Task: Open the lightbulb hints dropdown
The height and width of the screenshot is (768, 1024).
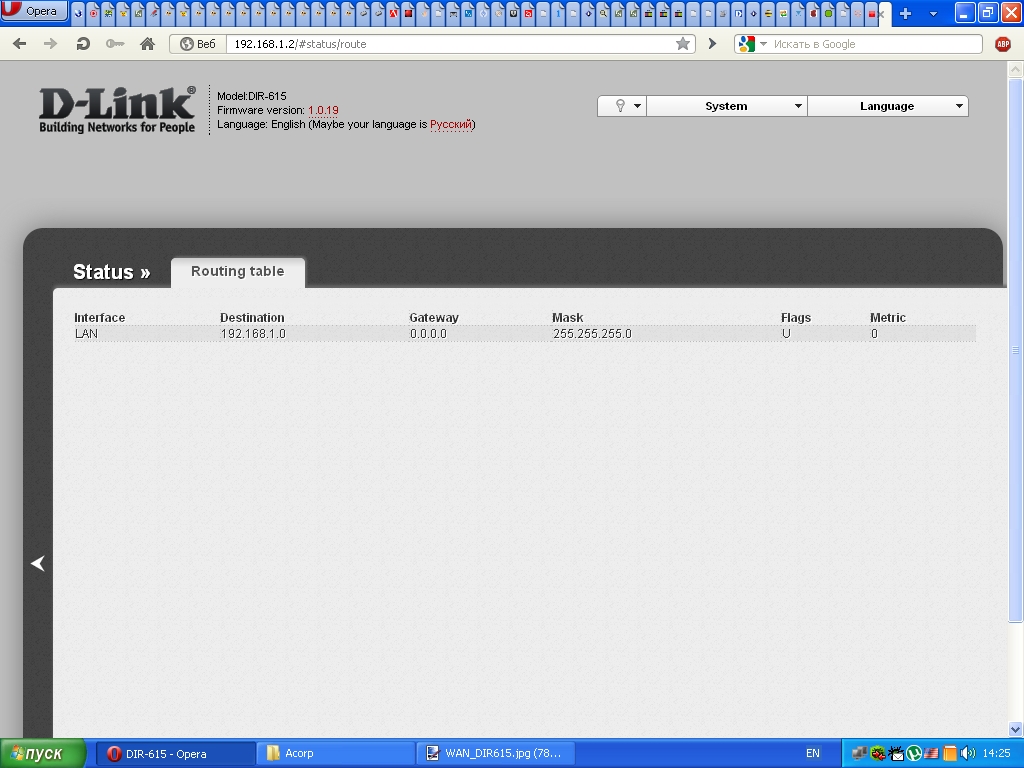Action: point(622,106)
